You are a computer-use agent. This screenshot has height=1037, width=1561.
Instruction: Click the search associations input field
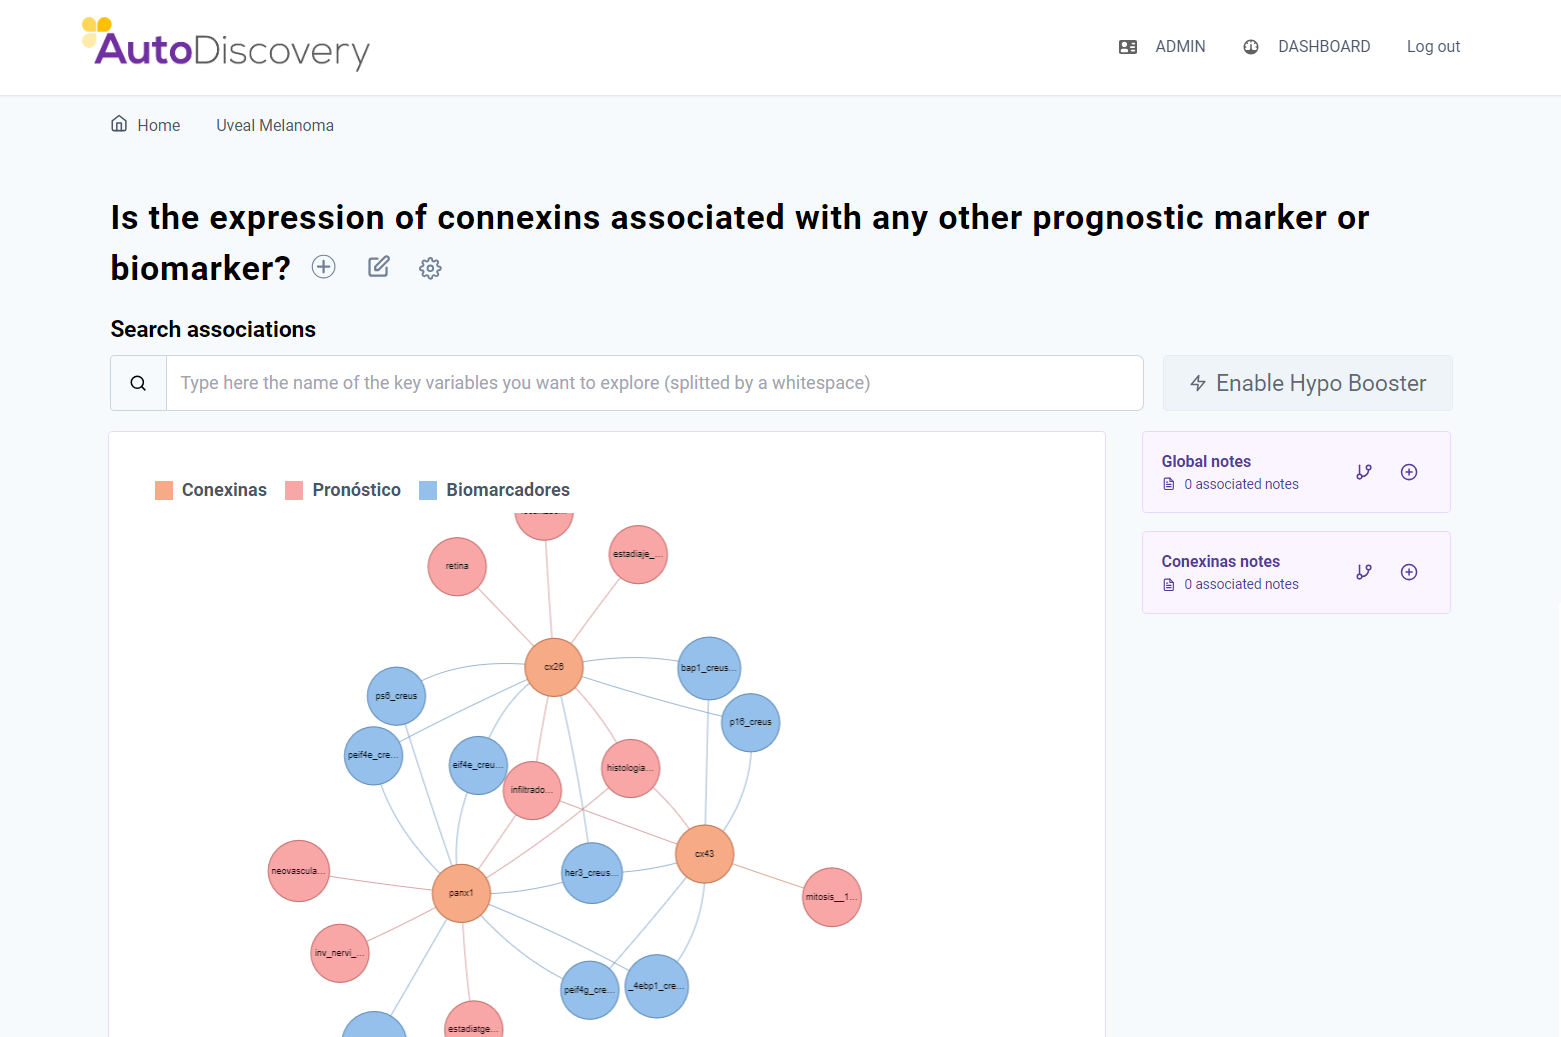pos(654,383)
